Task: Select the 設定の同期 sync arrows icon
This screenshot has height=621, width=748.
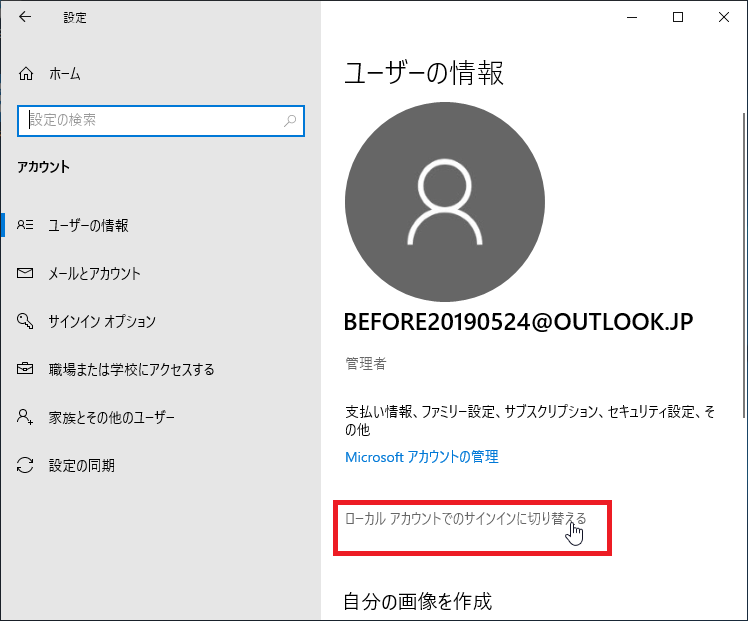Action: pos(25,465)
